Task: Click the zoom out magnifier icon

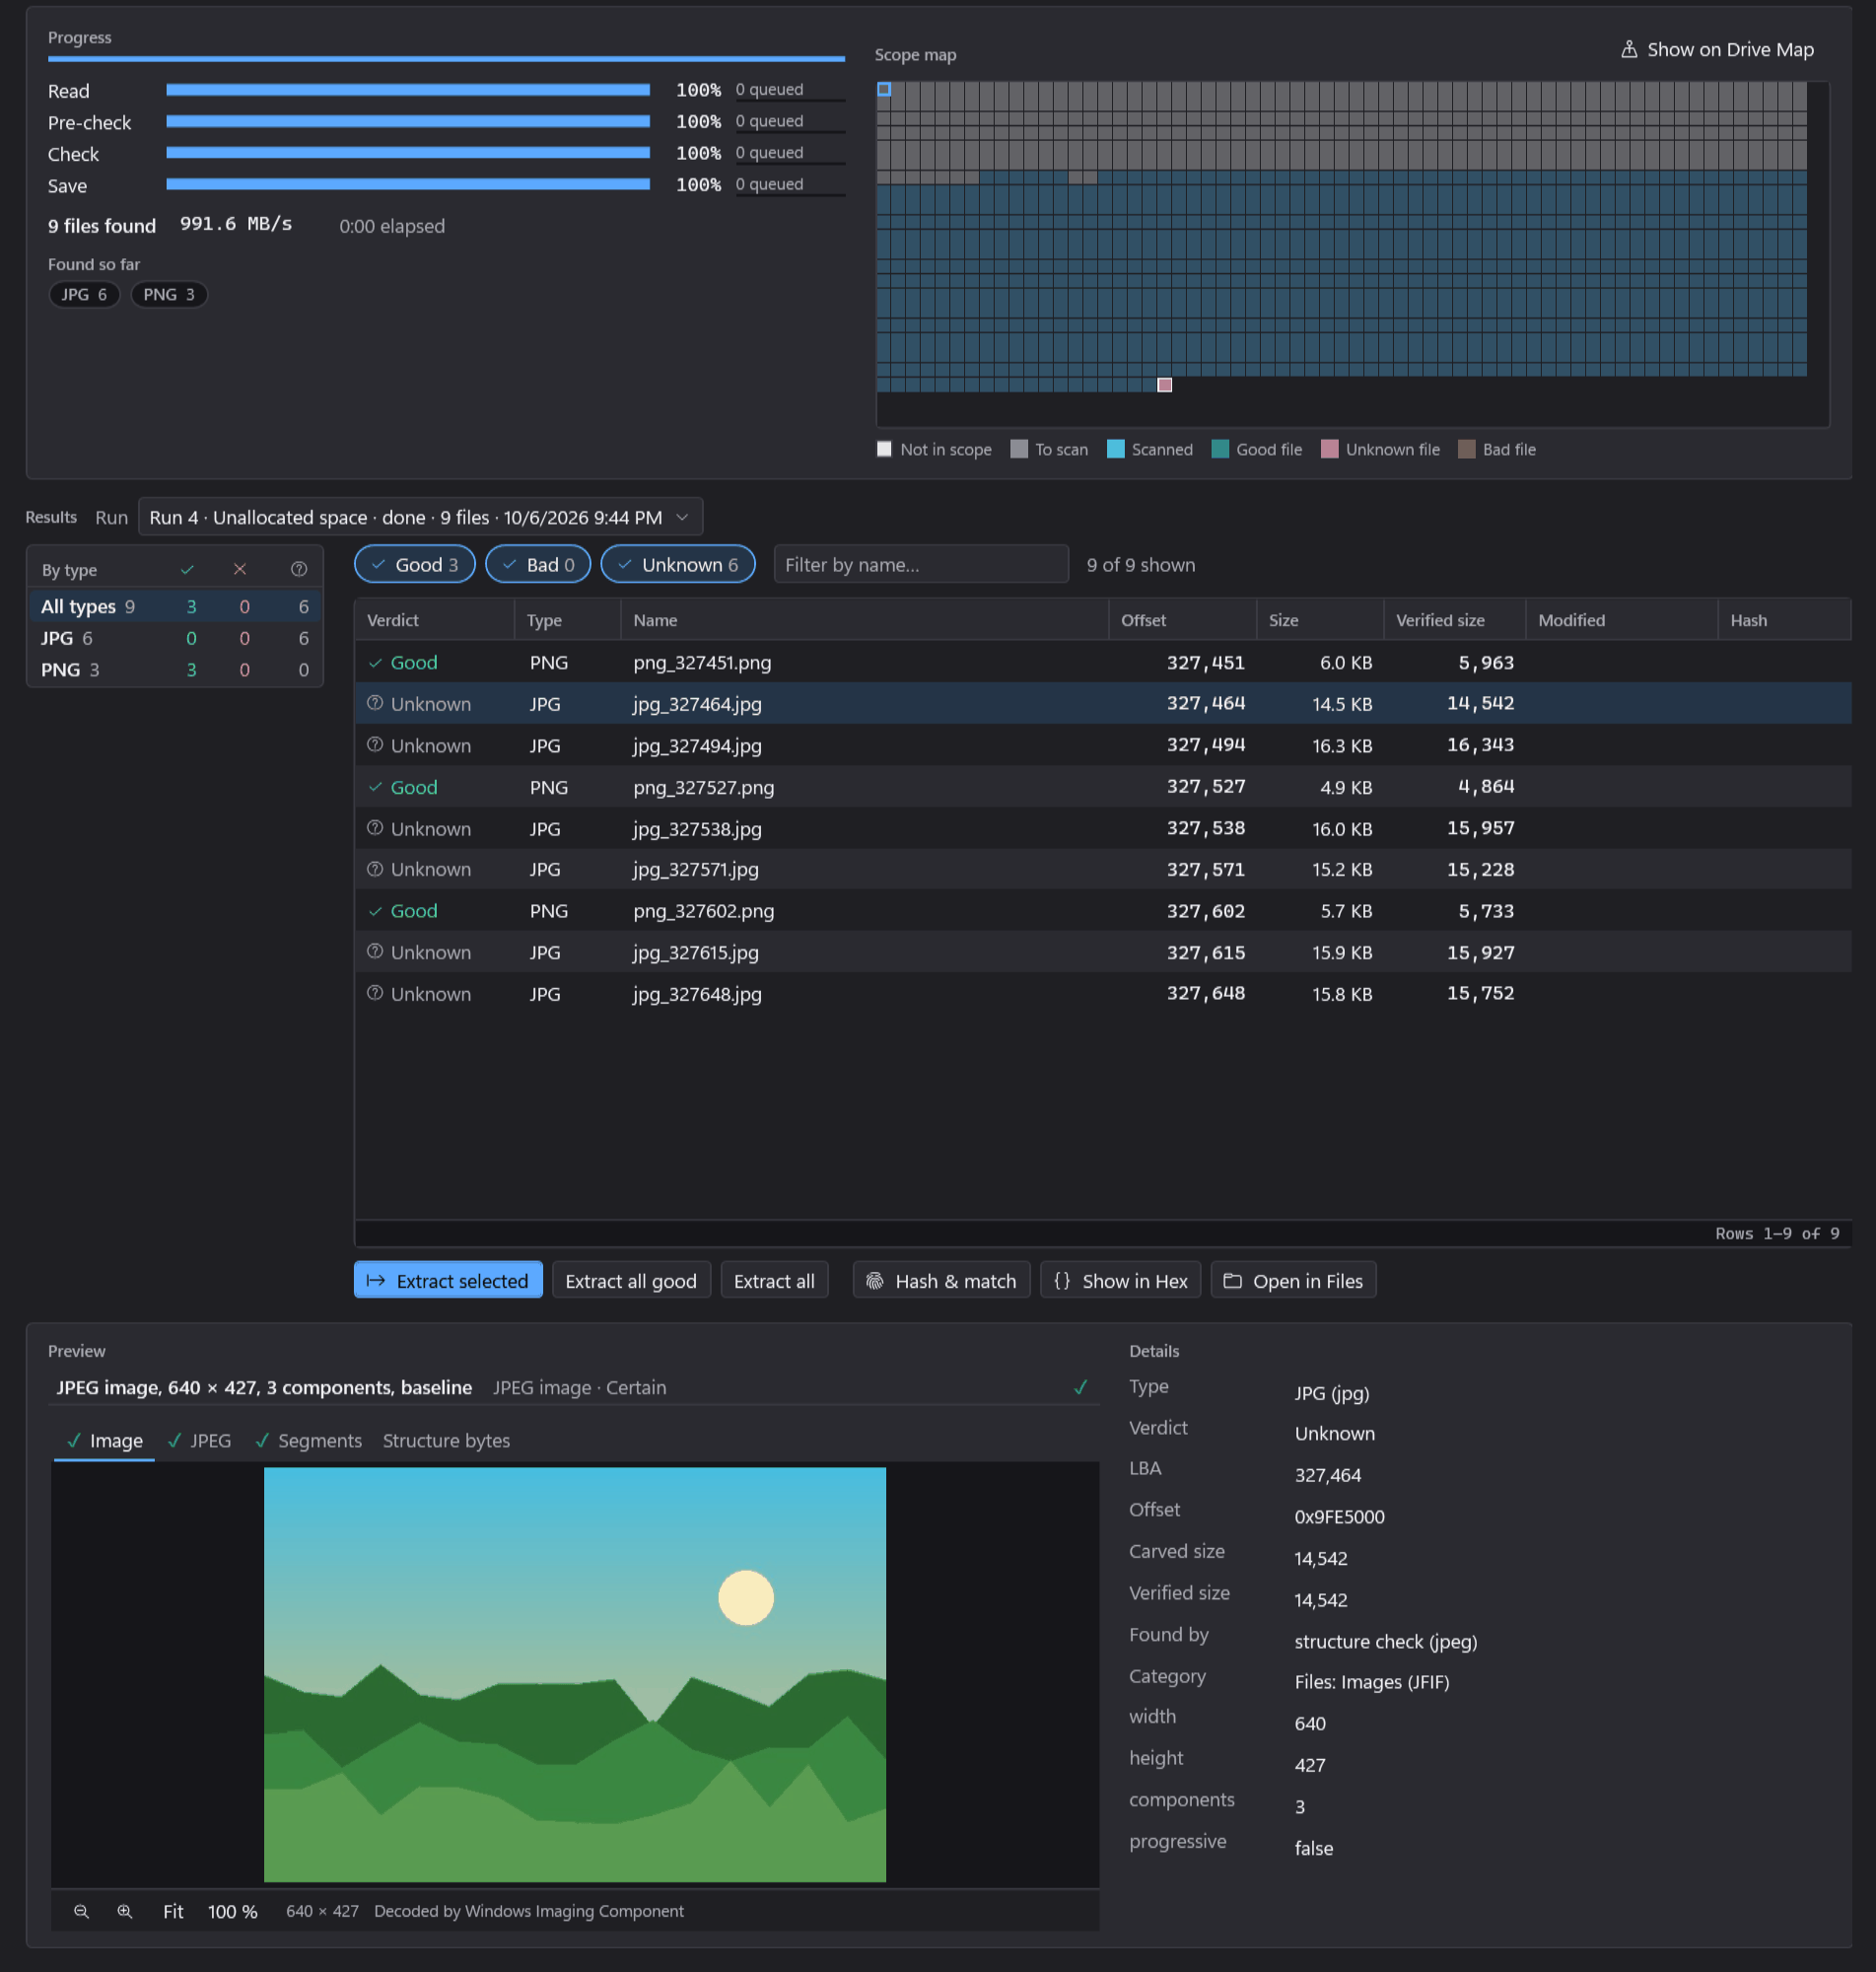Action: coord(81,1911)
